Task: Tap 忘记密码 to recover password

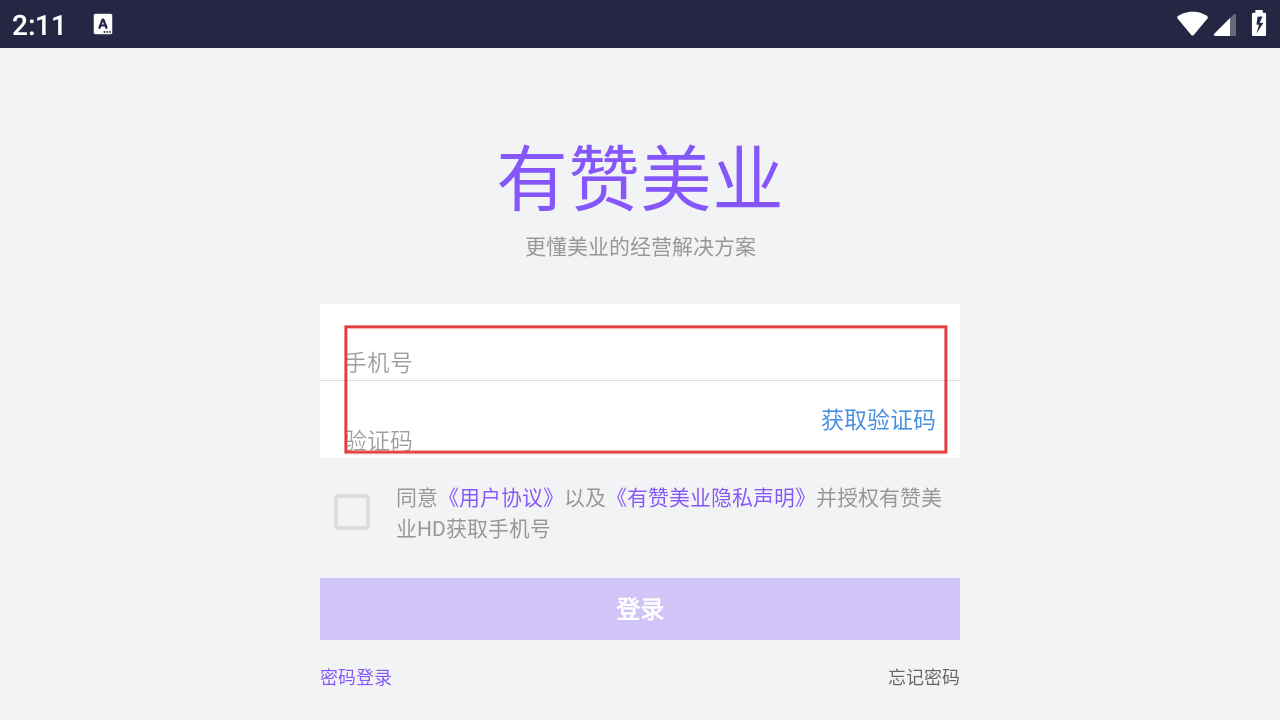Action: click(x=924, y=678)
